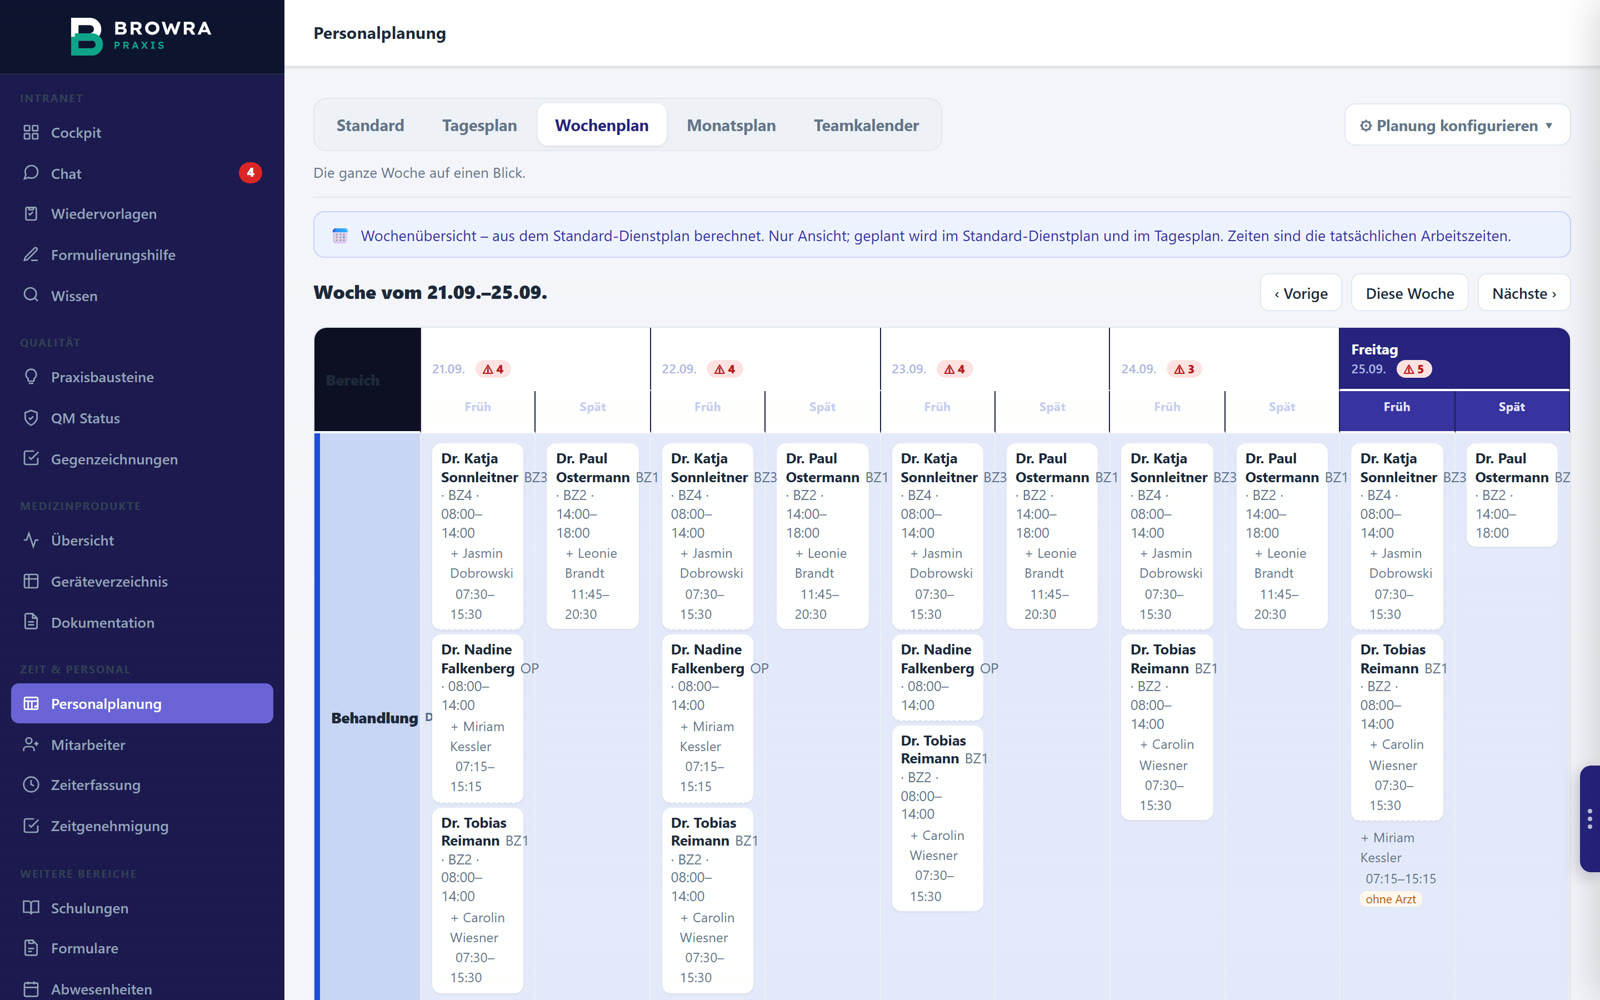Switch to the Standard tab

click(370, 125)
